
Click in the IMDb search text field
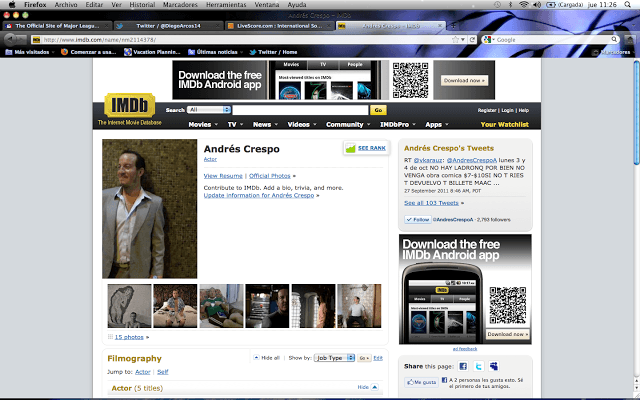point(300,110)
